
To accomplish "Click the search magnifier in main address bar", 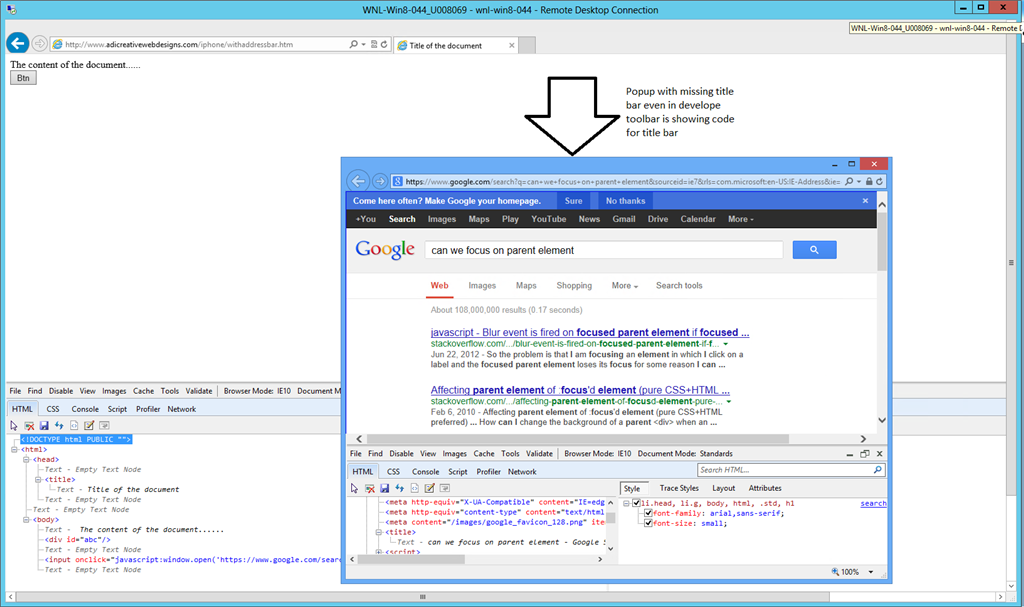I will coord(353,44).
